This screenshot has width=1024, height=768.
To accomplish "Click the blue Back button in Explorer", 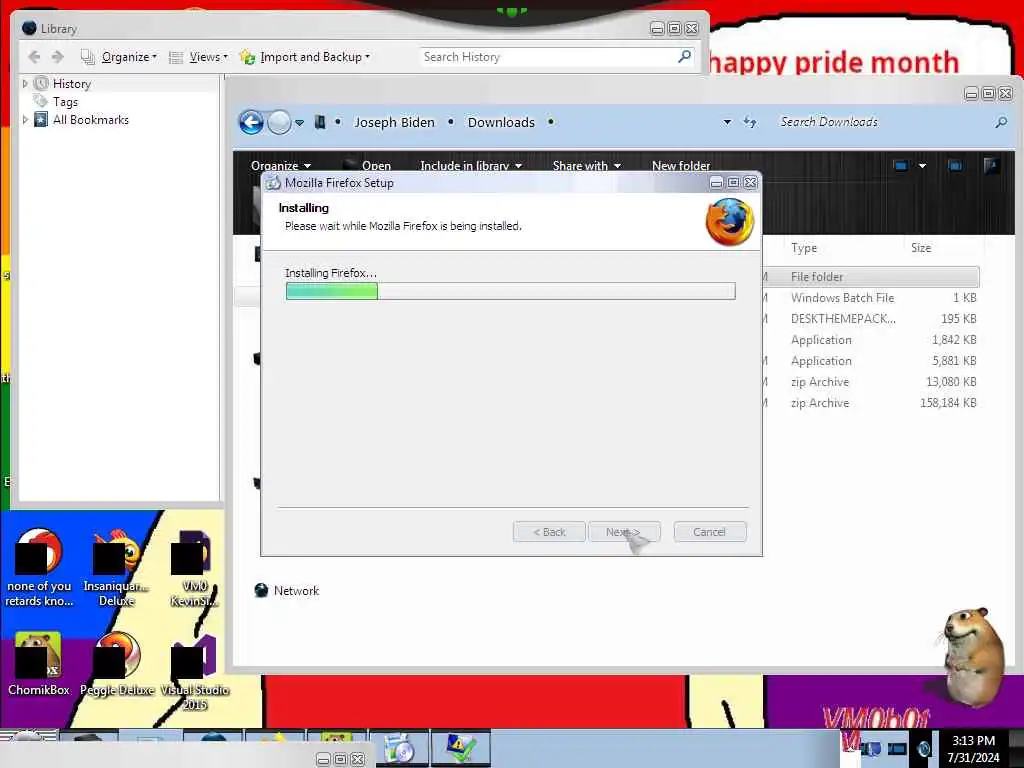I will pyautogui.click(x=251, y=122).
